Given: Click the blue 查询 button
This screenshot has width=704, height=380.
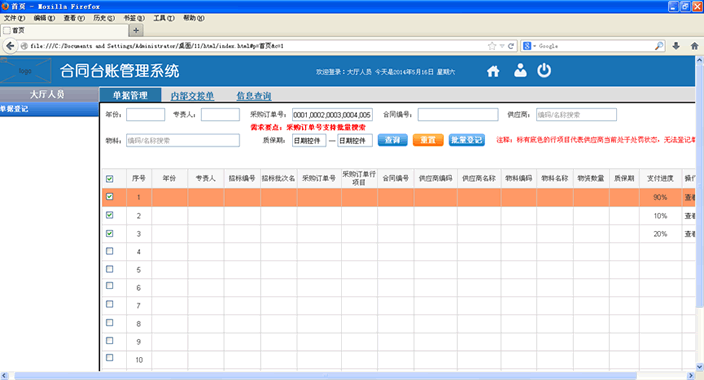Looking at the screenshot, I should click(392, 140).
